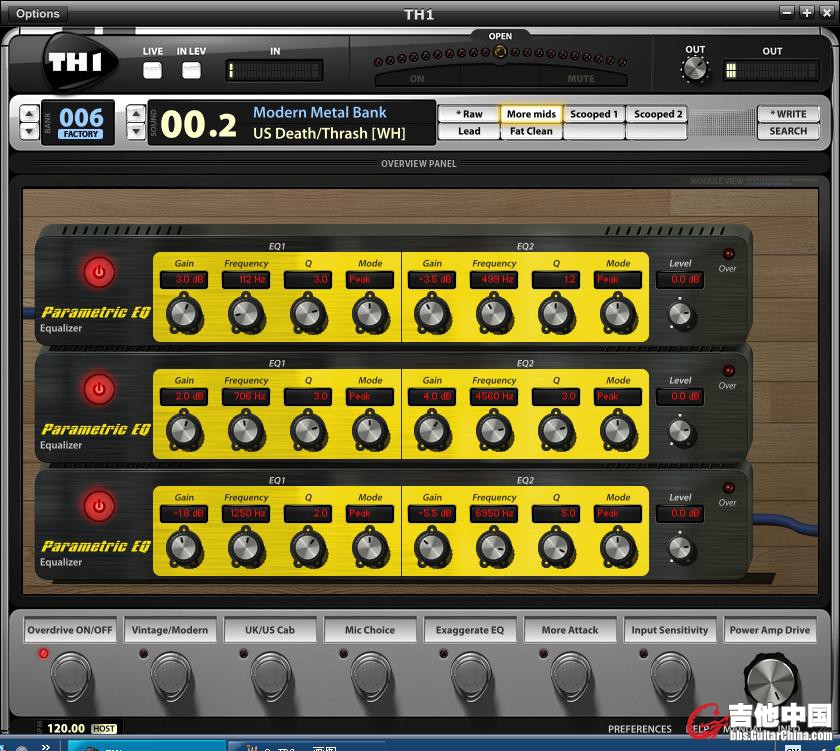Click the TH1 guitar pick logo
840x751 pixels.
[x=79, y=63]
